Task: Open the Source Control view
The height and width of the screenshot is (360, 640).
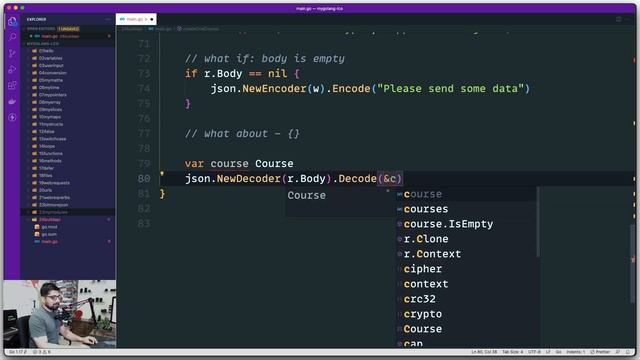Action: coord(12,53)
